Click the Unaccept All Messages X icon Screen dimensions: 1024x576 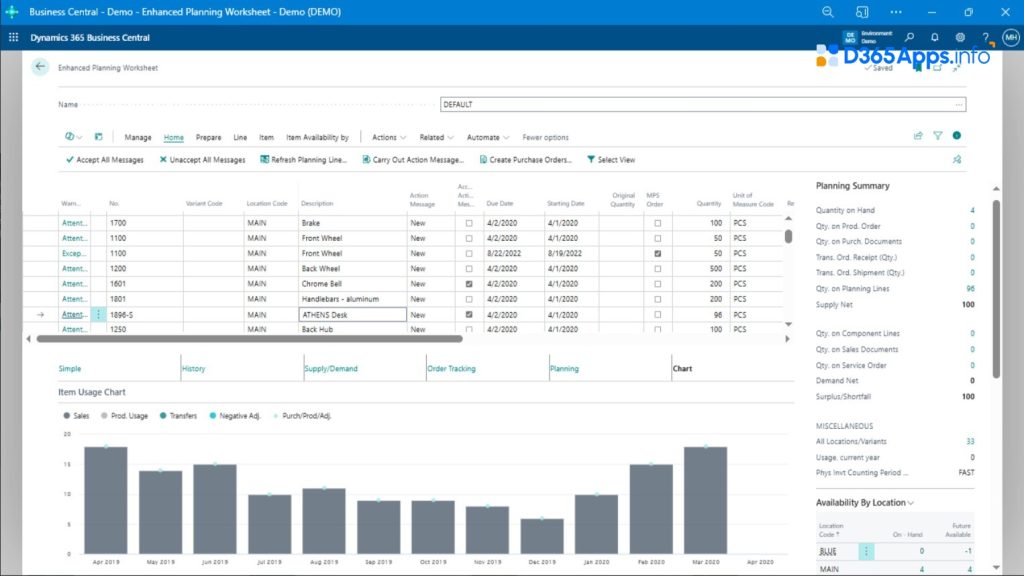pyautogui.click(x=163, y=159)
